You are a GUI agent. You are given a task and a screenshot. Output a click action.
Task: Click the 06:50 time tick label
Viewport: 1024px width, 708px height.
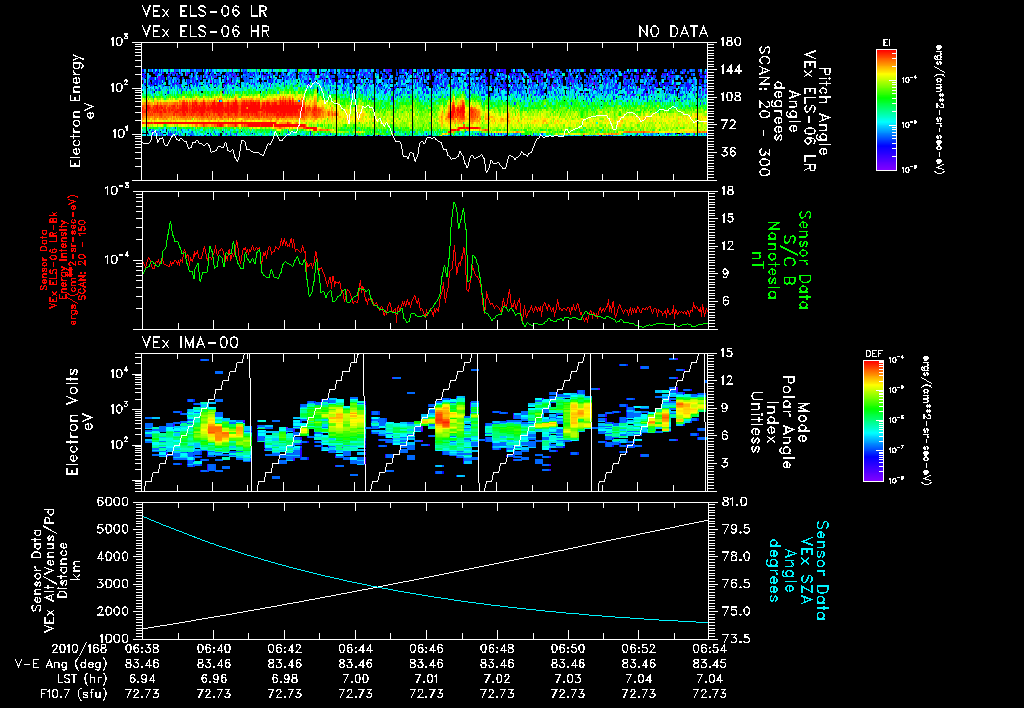[568, 650]
